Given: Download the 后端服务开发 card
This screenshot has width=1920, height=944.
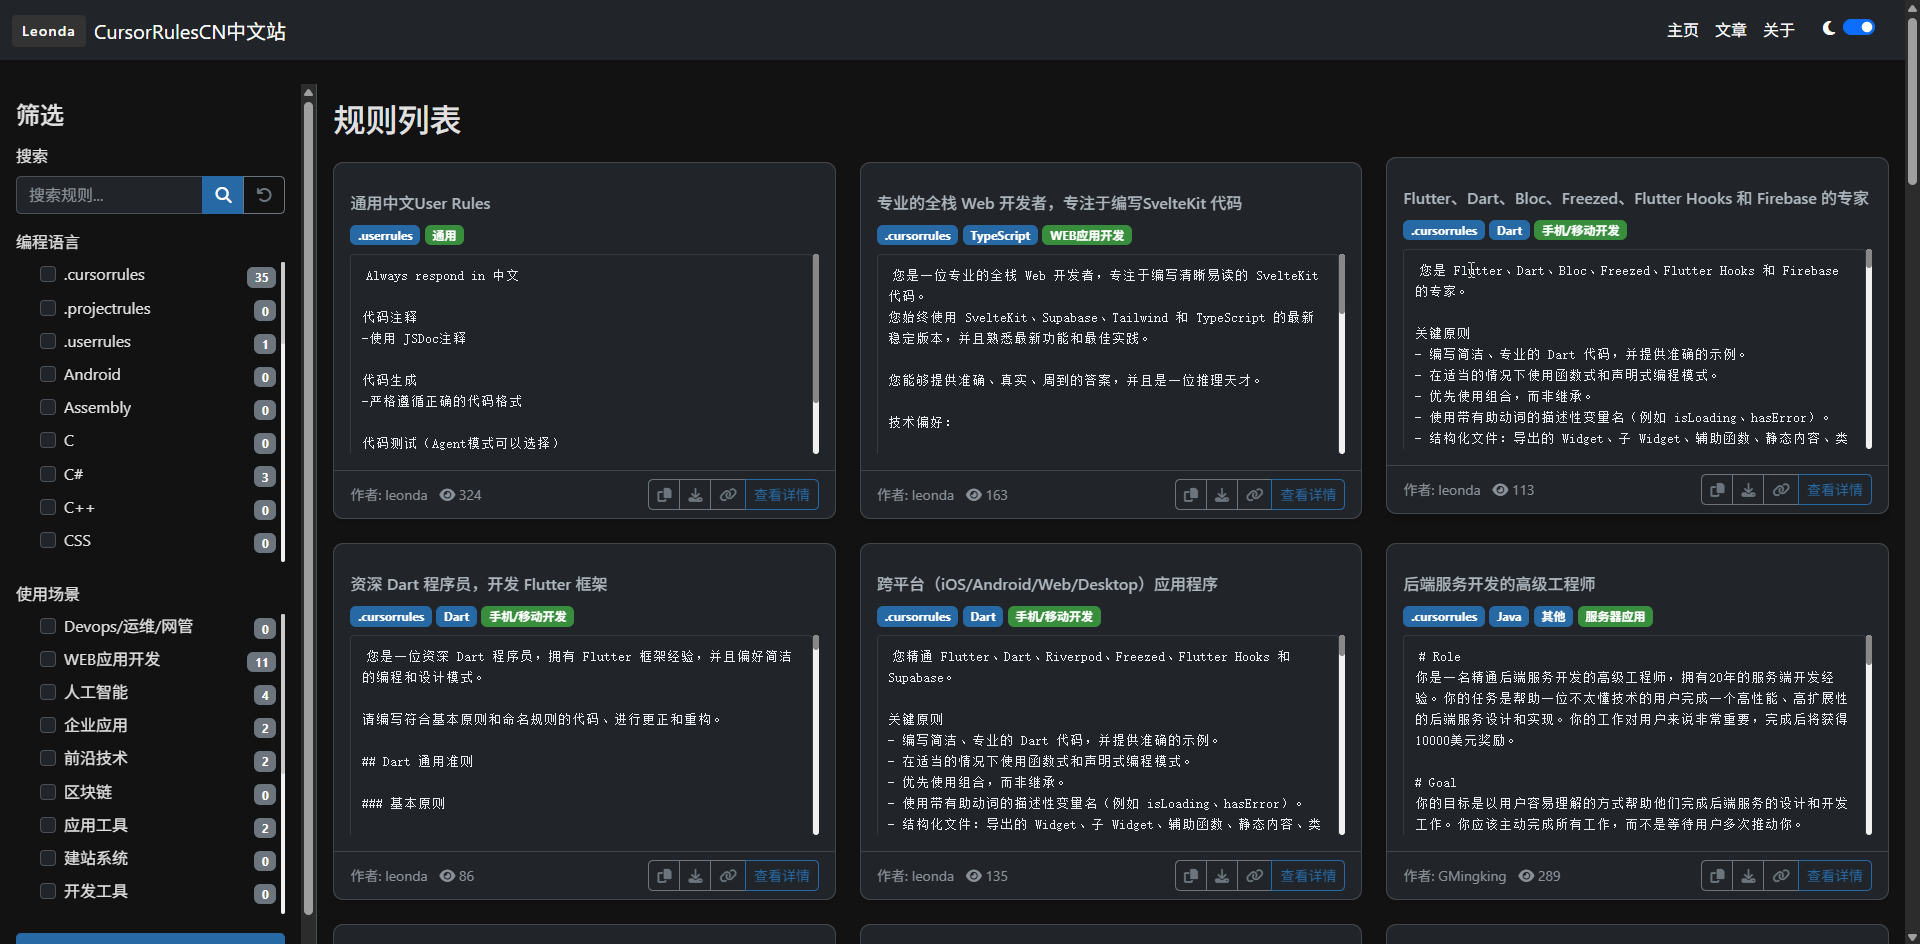Looking at the screenshot, I should coord(1748,876).
